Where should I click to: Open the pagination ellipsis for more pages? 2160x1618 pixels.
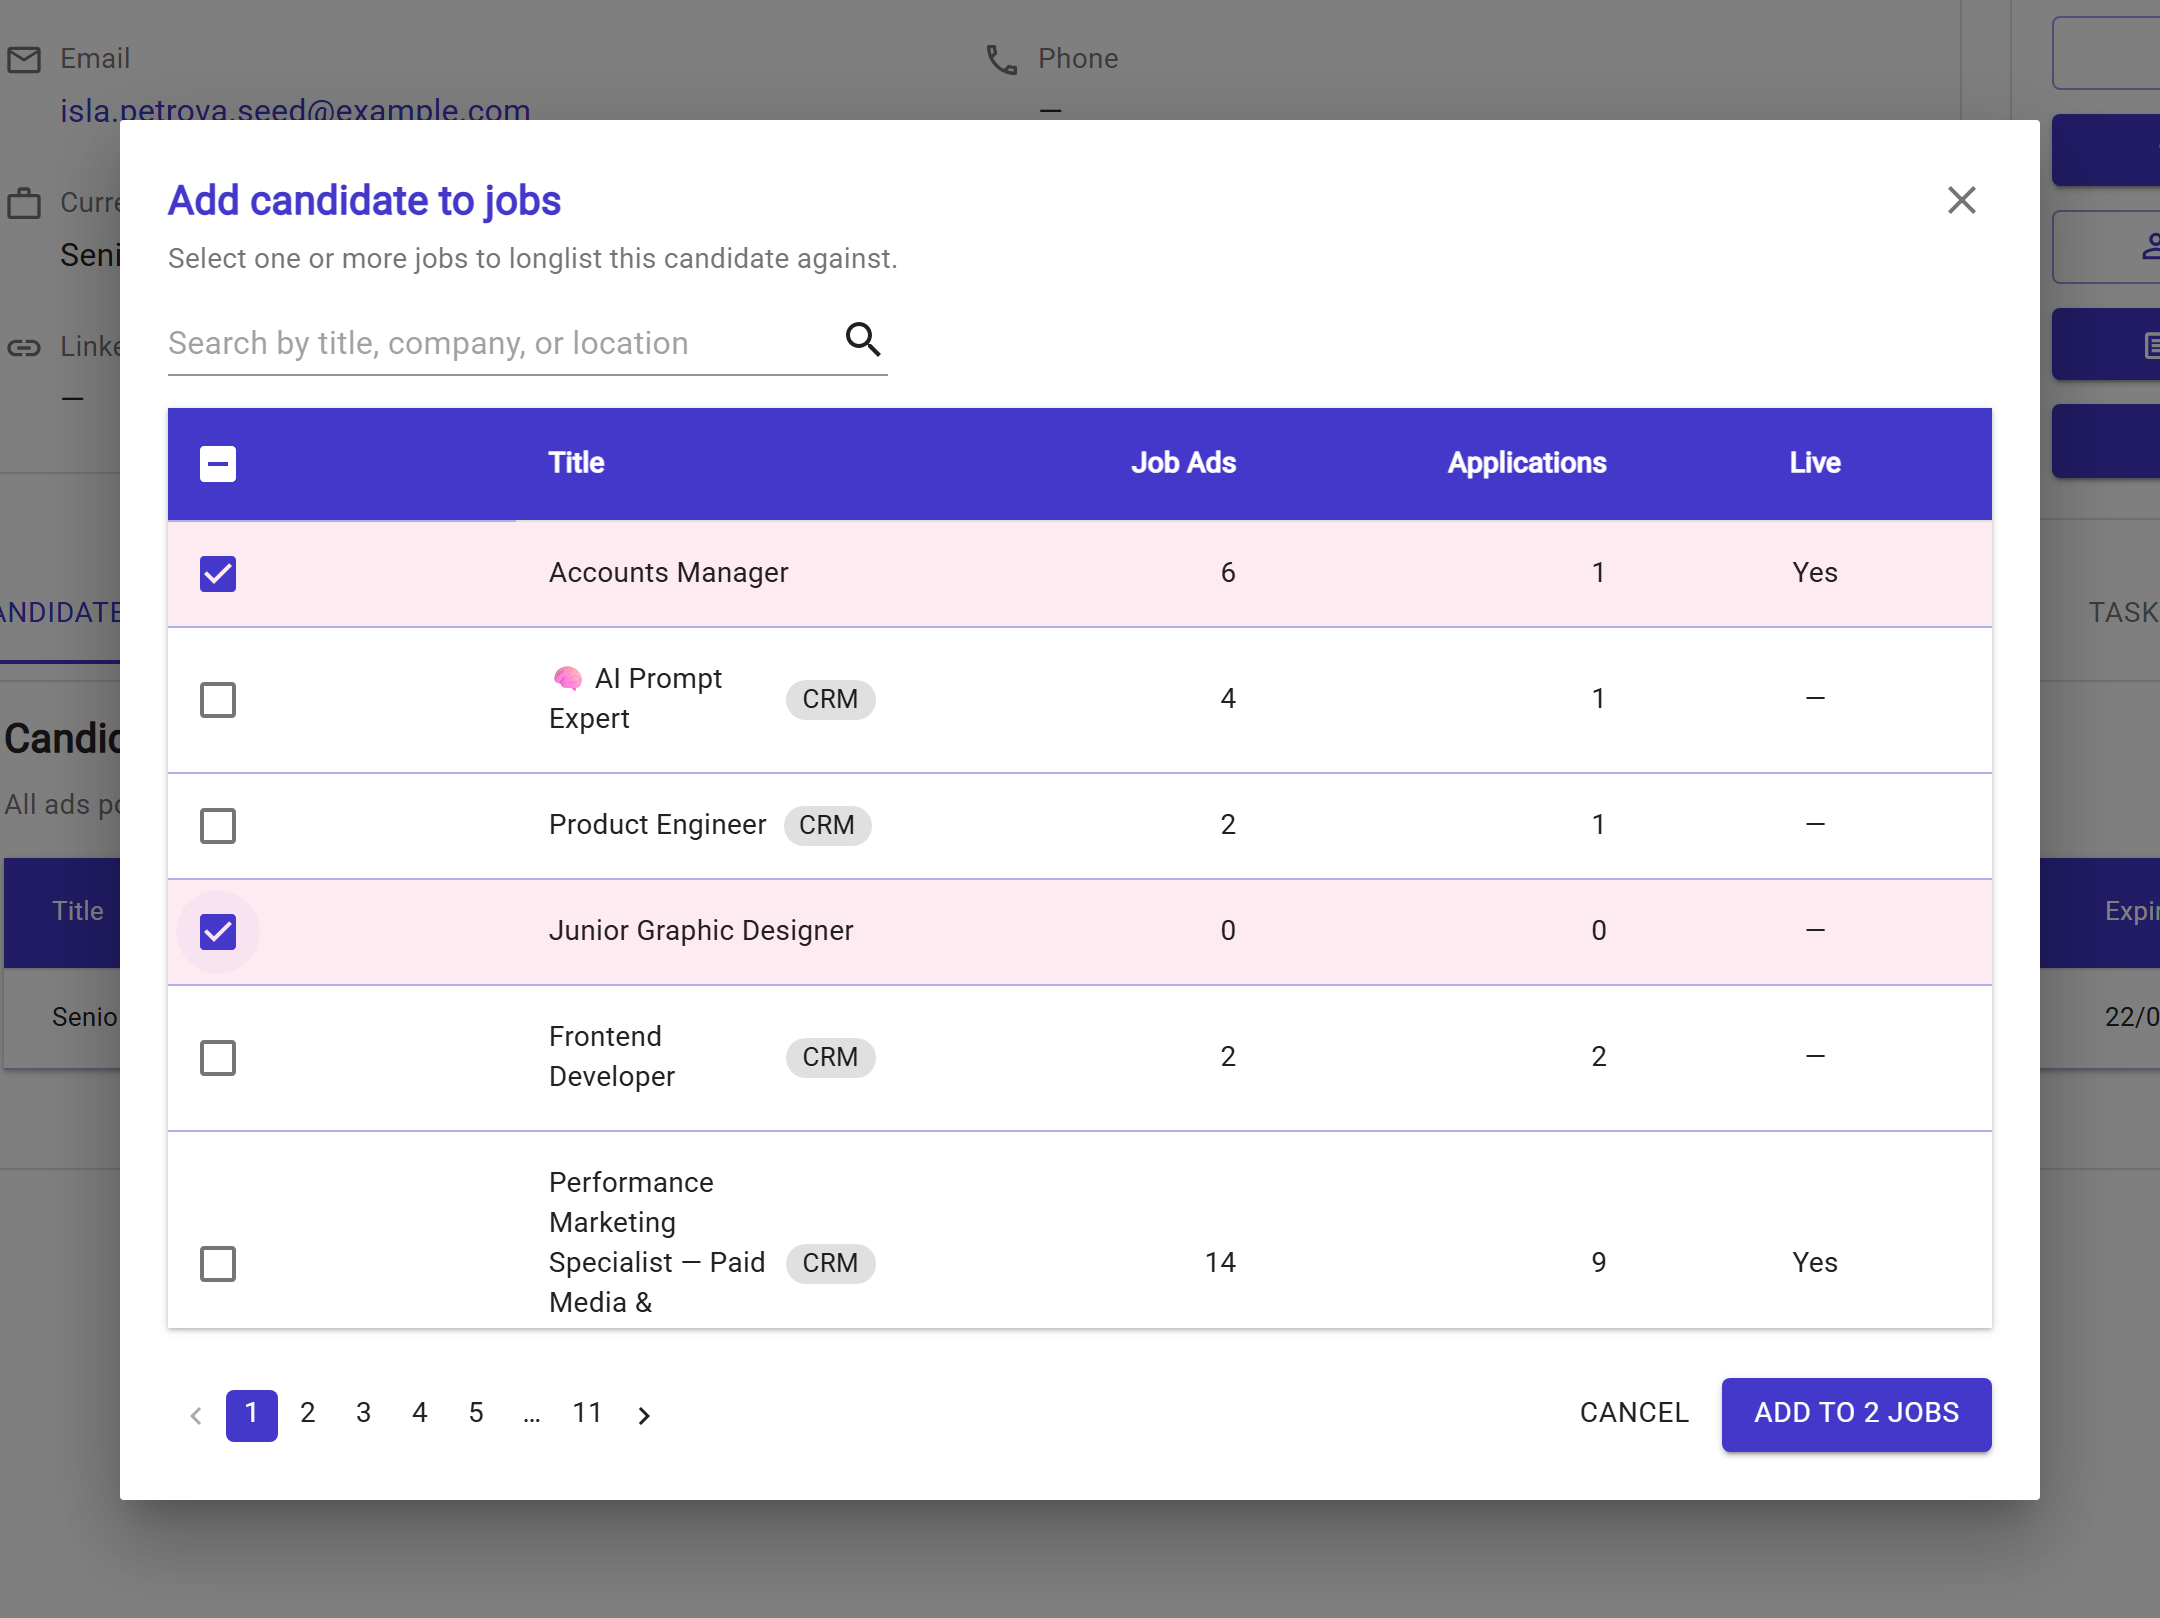pyautogui.click(x=532, y=1413)
